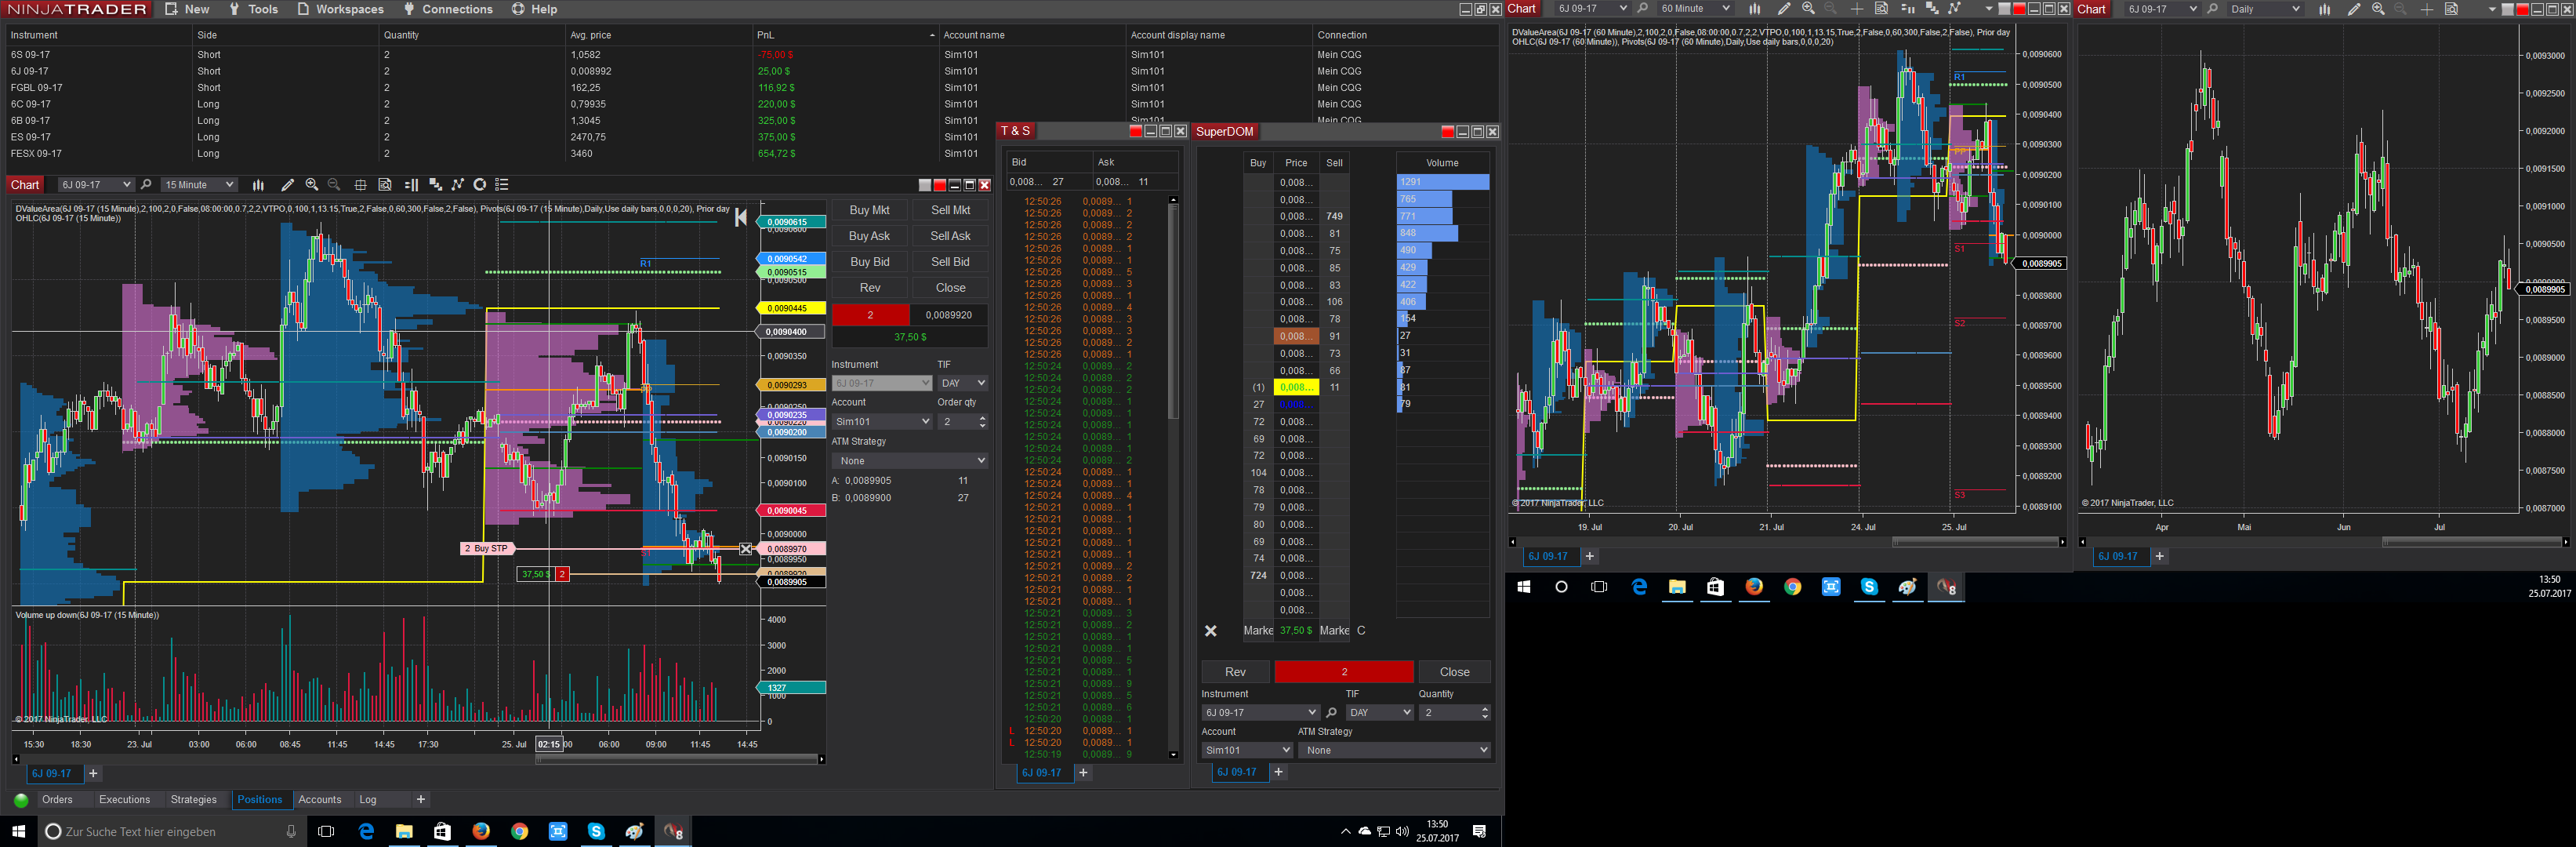This screenshot has width=2576, height=847.
Task: Click Buy Mkt button in Chart Trader
Action: [869, 210]
